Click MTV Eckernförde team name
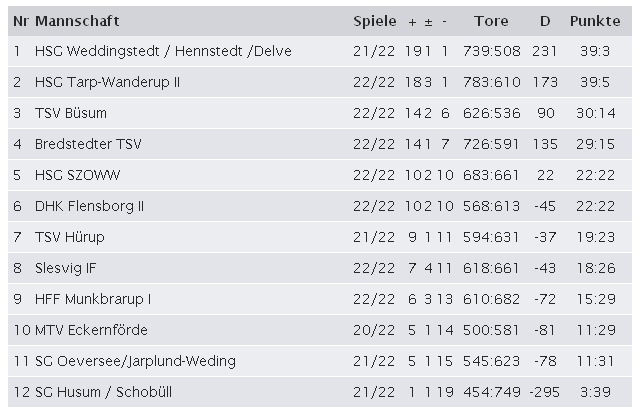This screenshot has height=415, width=641. [x=91, y=330]
